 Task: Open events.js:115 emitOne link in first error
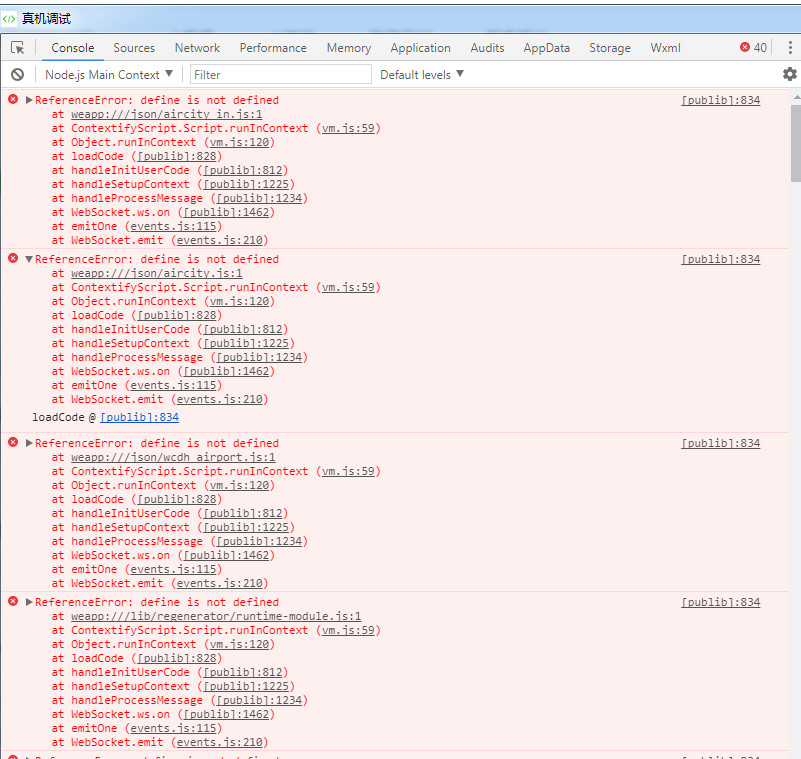[x=173, y=226]
